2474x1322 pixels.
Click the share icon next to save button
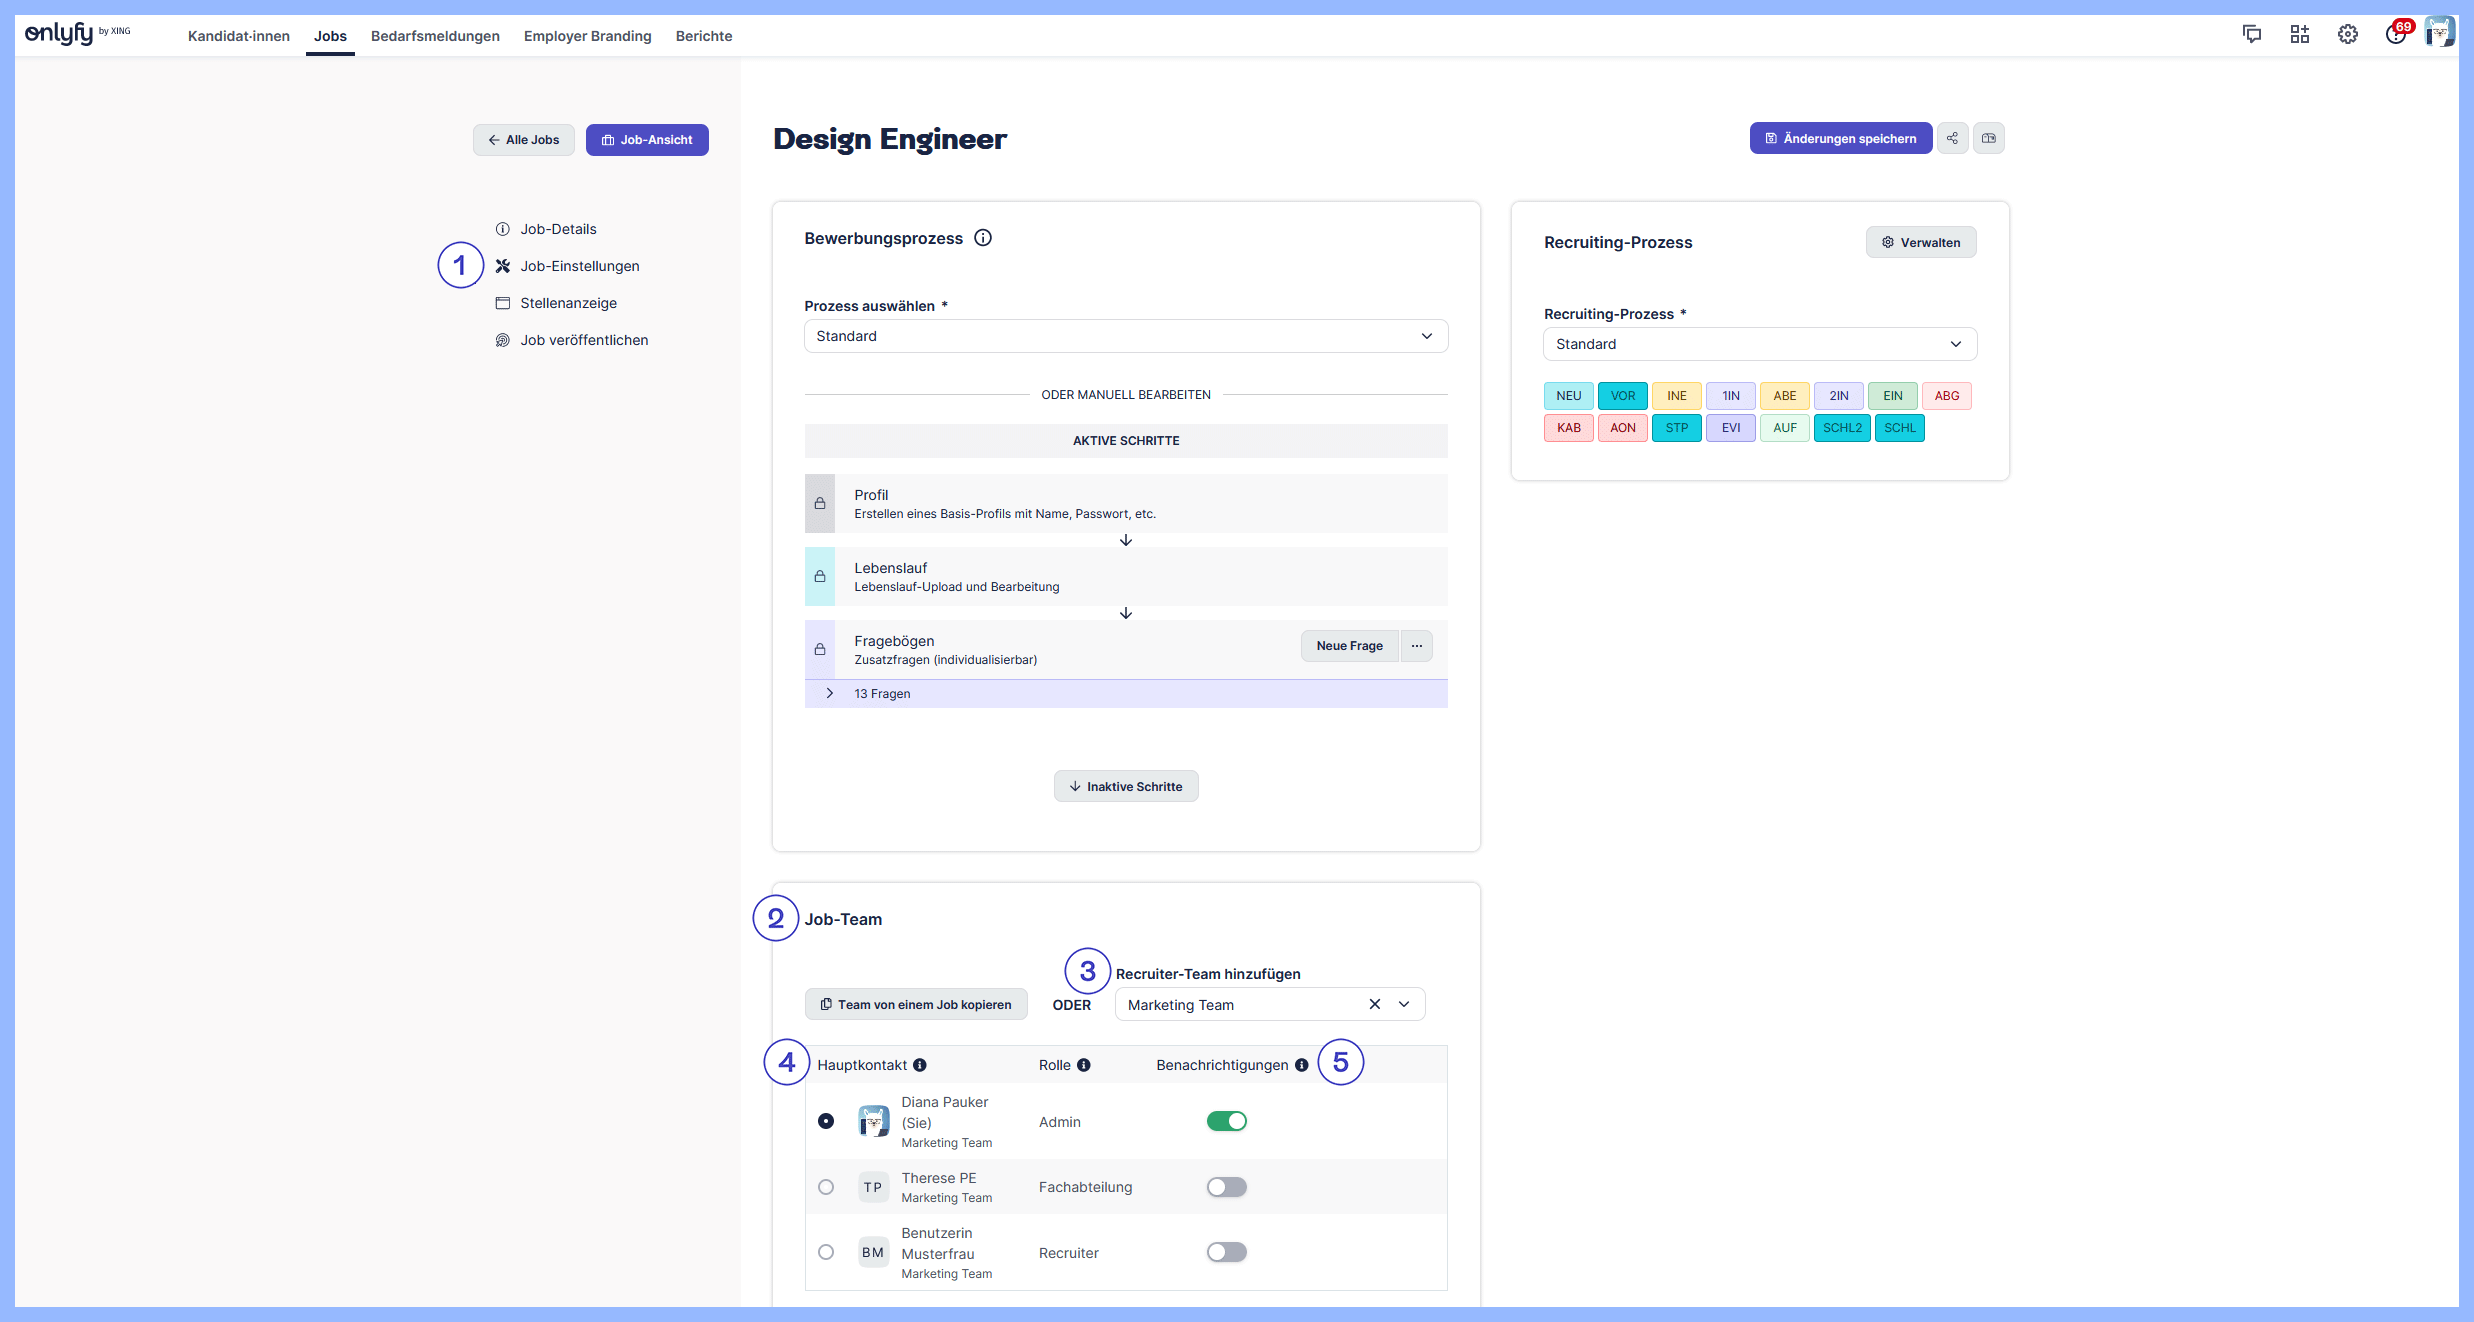click(x=1952, y=139)
